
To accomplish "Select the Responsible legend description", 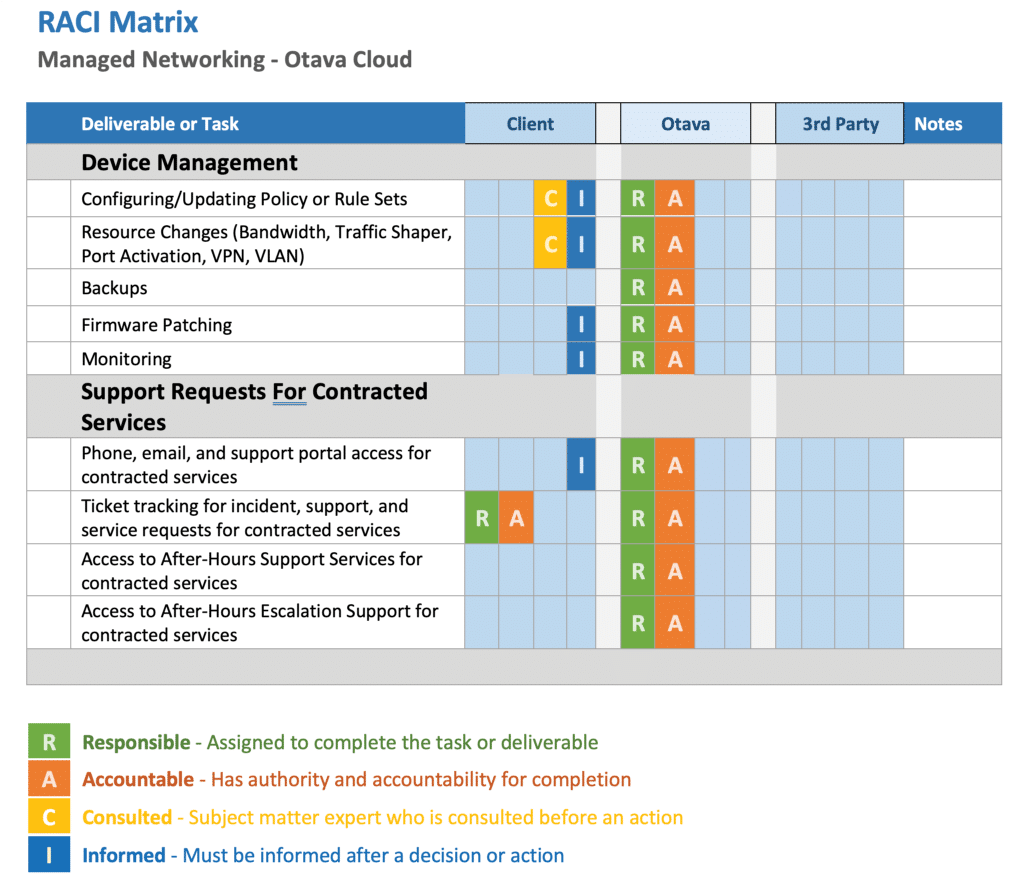I will click(340, 742).
